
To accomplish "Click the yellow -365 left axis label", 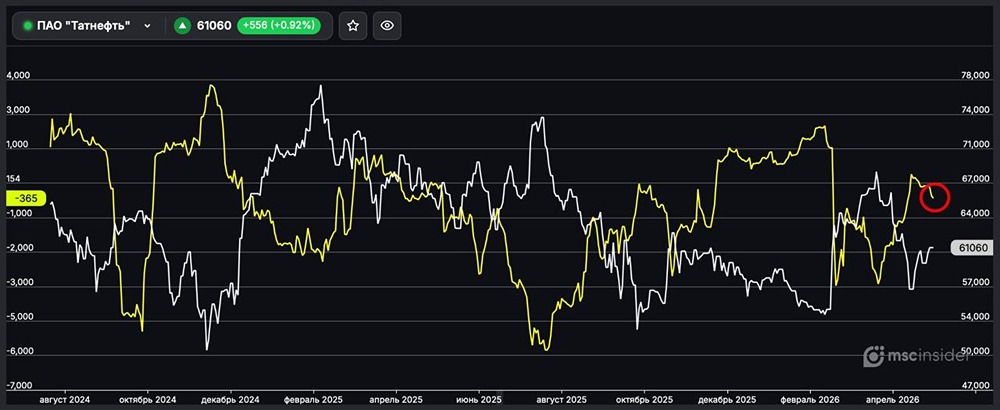I will (x=25, y=198).
